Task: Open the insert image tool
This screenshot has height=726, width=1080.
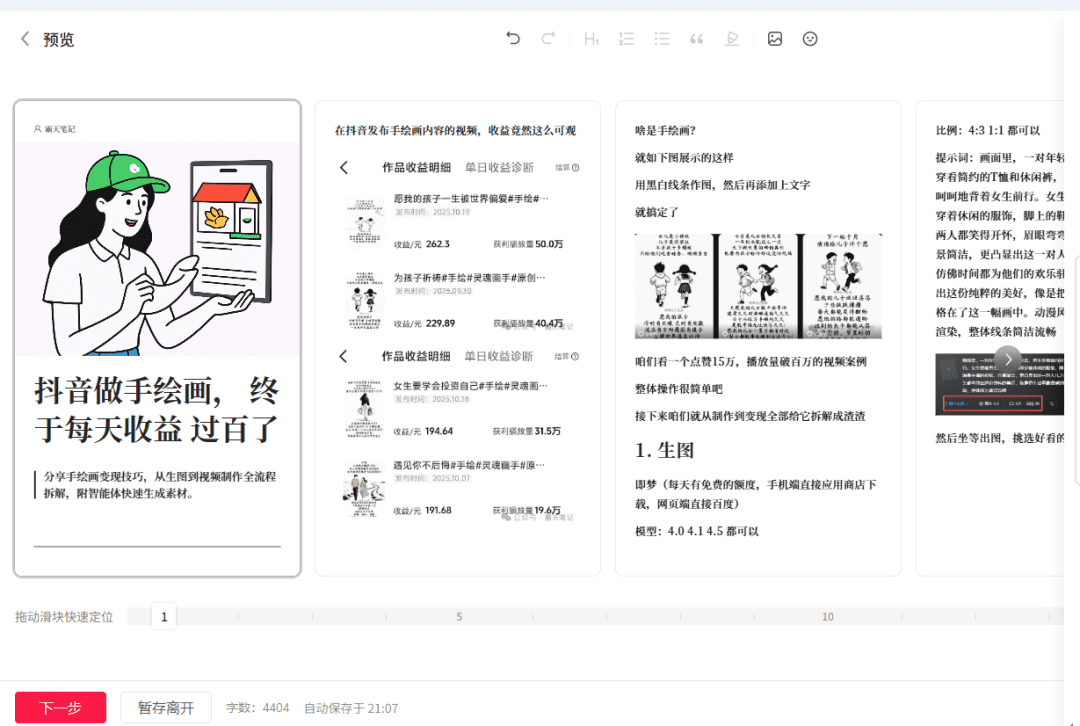Action: (775, 39)
